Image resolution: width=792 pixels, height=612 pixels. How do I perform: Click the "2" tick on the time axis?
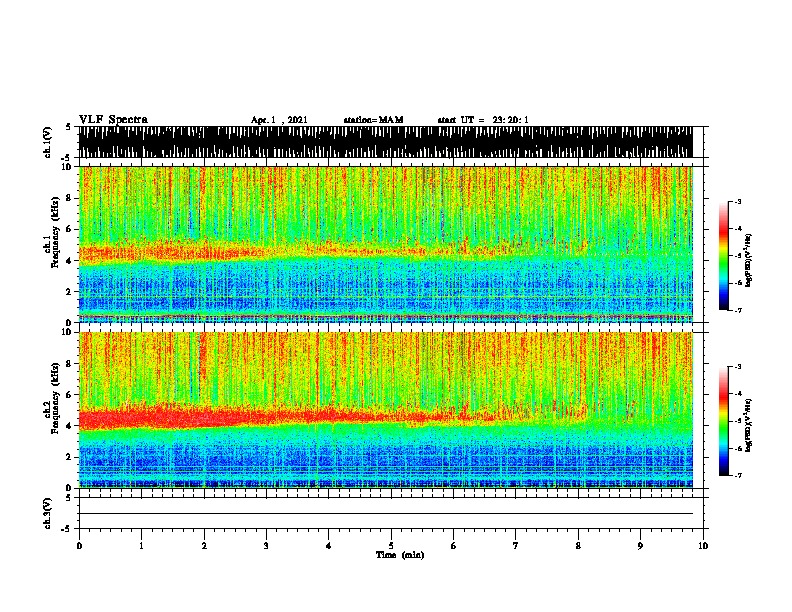coord(204,546)
